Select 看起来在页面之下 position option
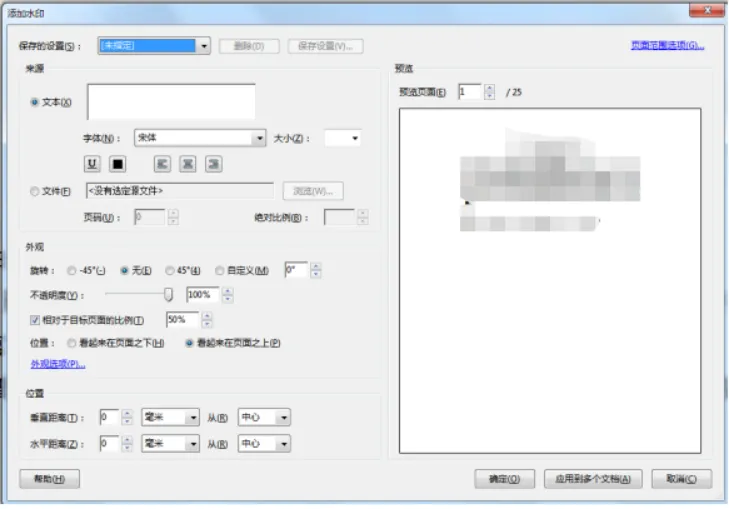 (x=72, y=343)
